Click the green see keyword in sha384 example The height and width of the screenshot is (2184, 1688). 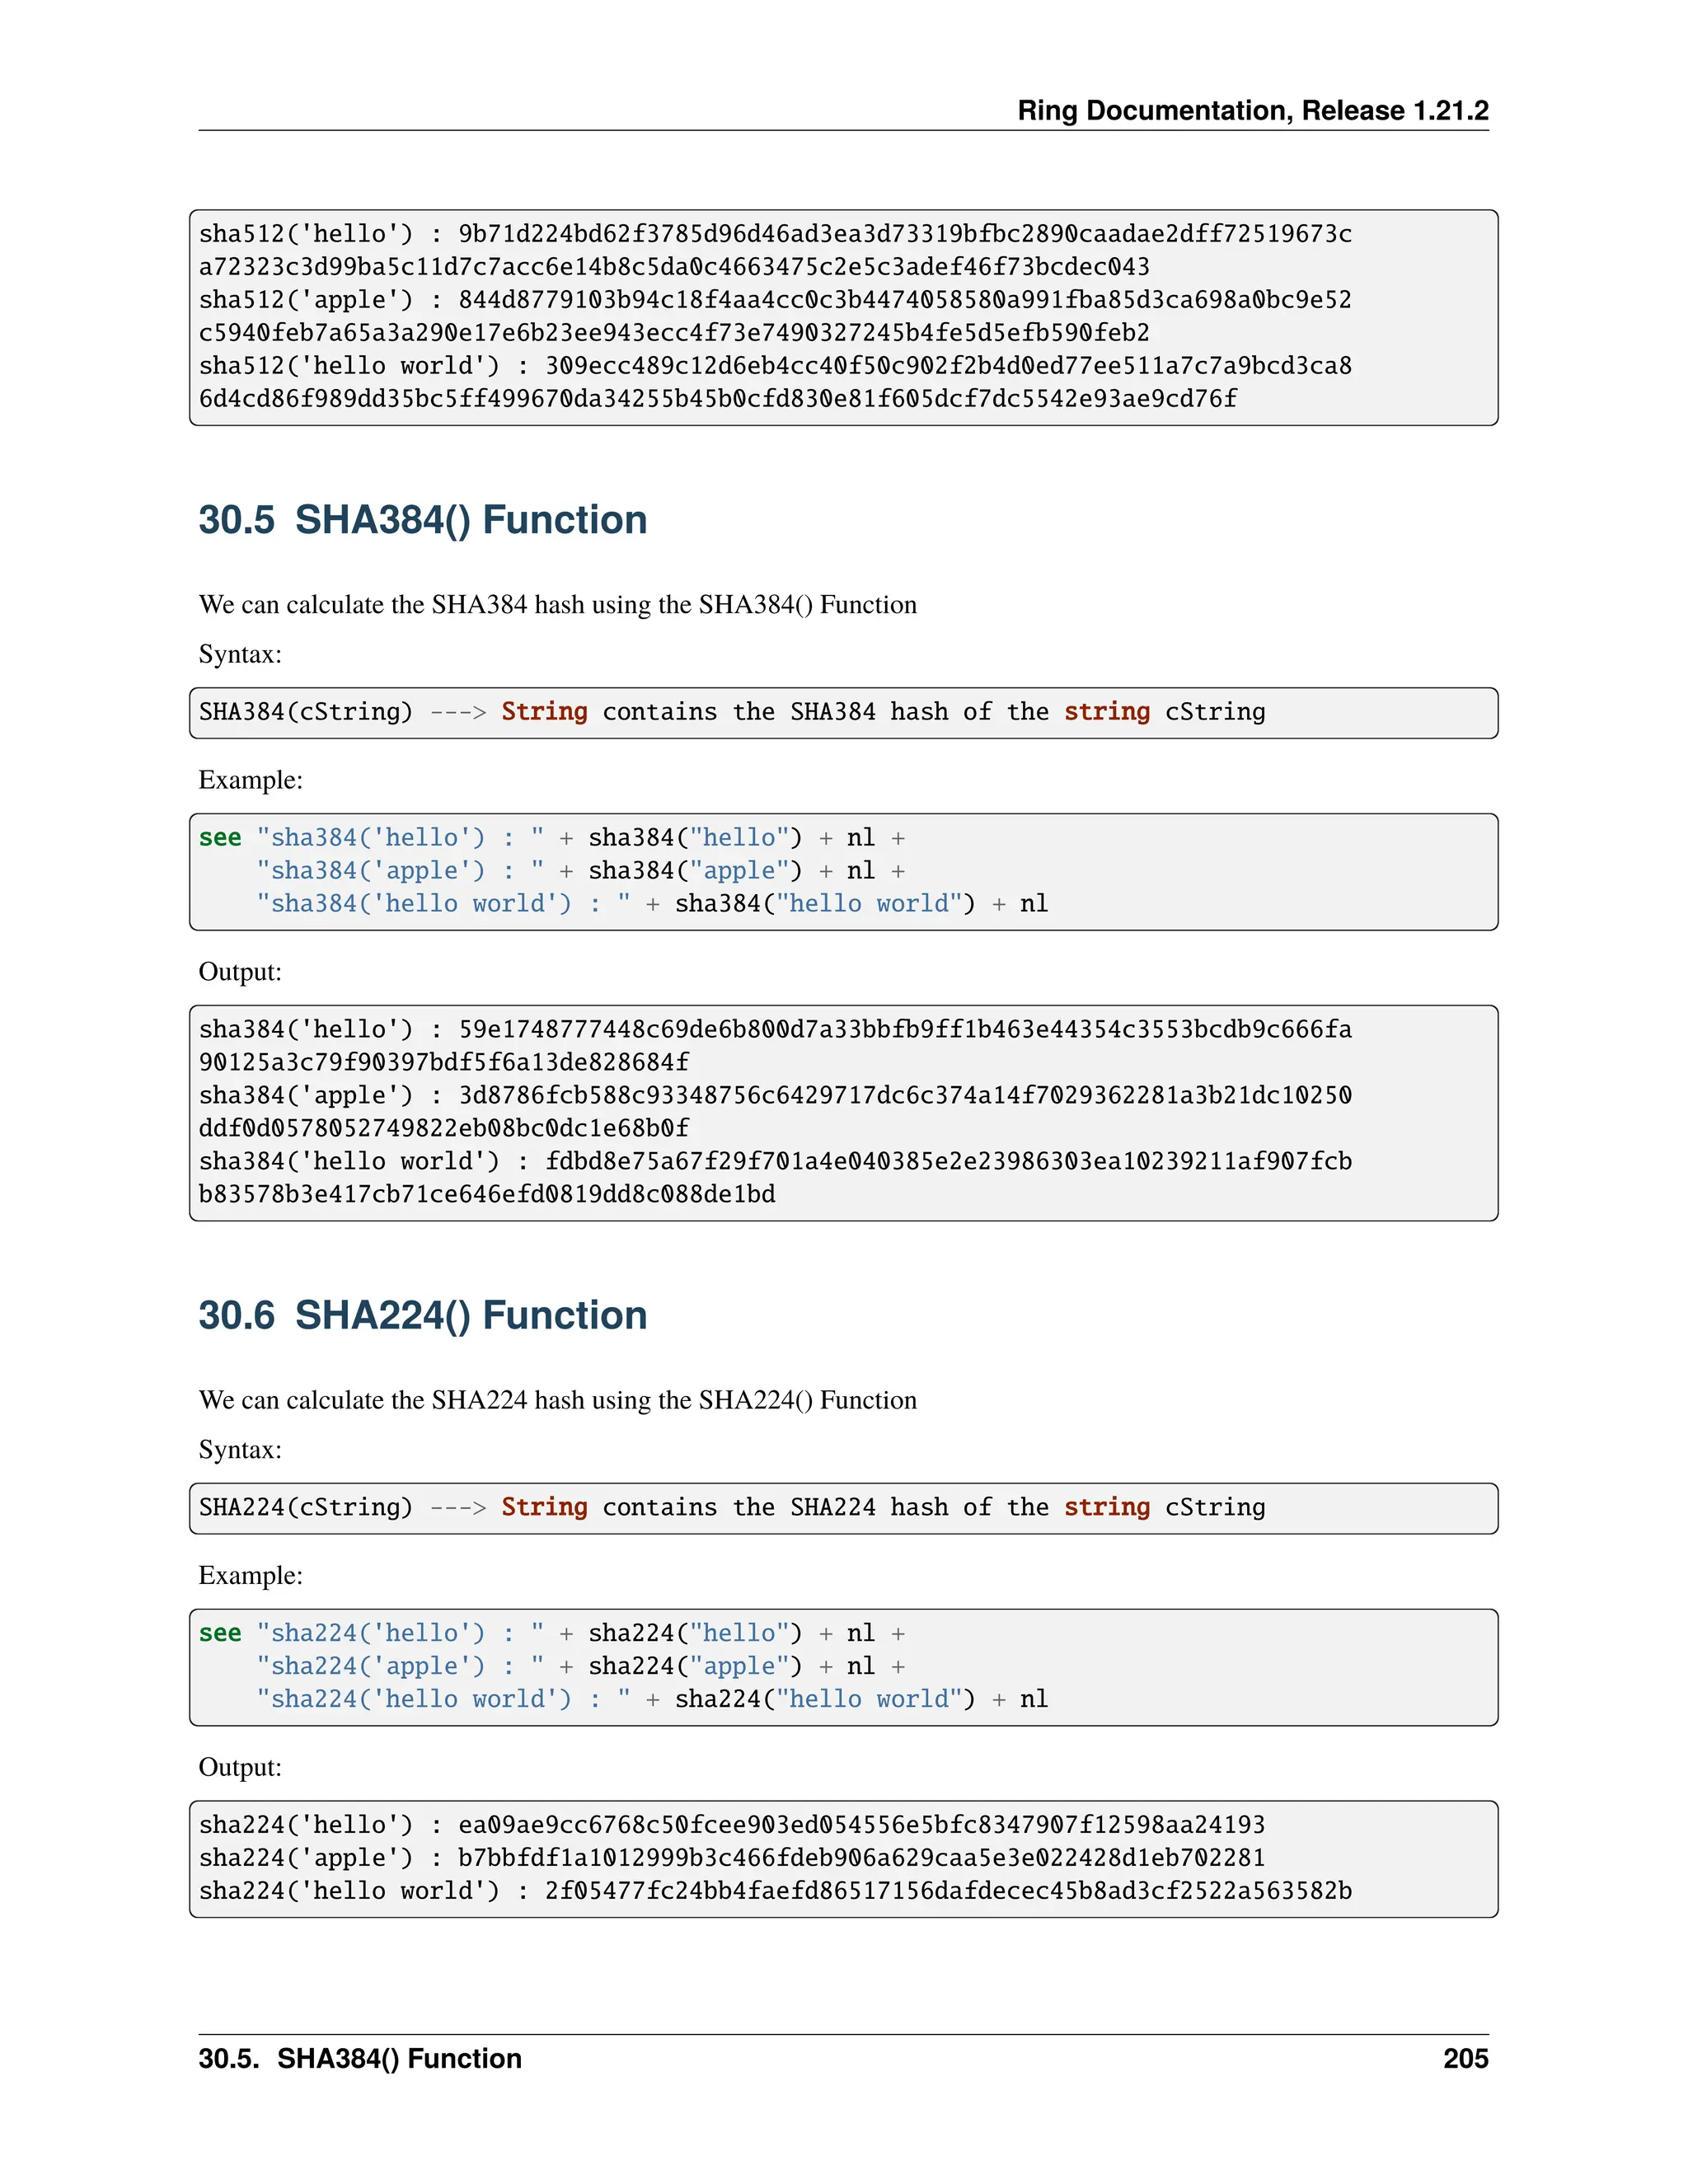point(220,838)
